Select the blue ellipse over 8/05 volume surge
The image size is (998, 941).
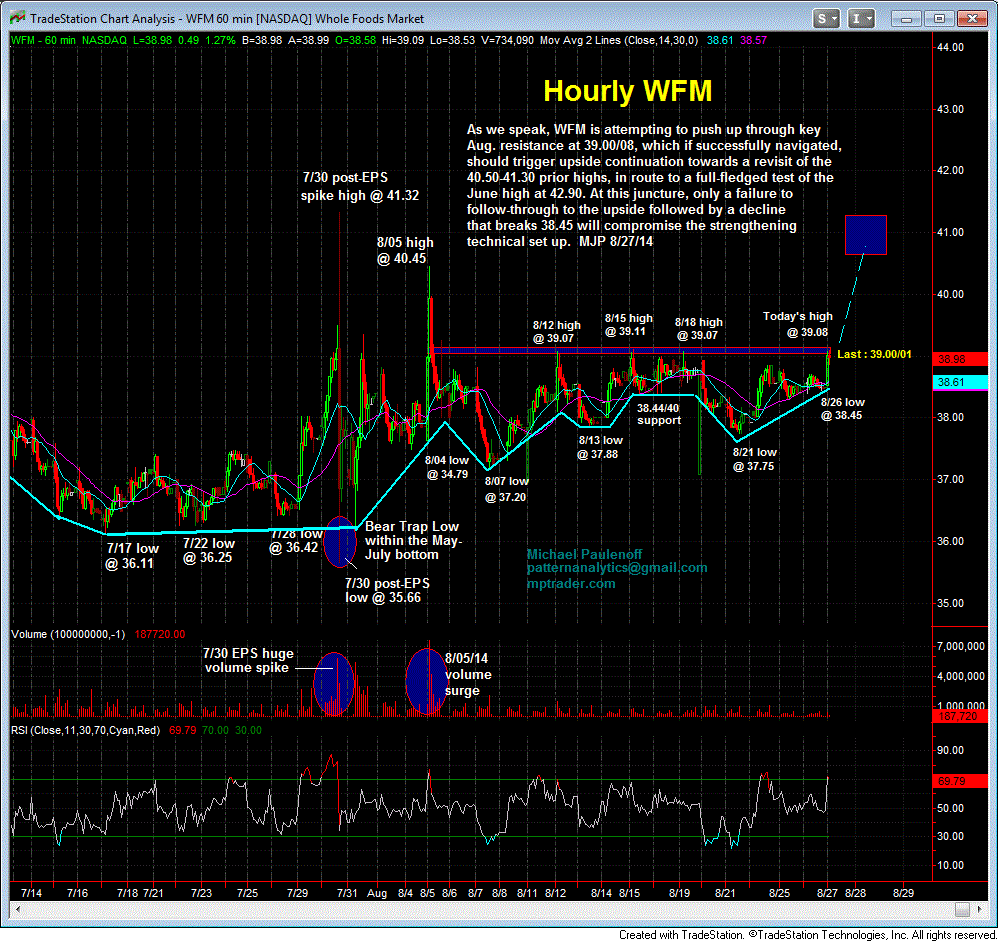click(x=427, y=681)
